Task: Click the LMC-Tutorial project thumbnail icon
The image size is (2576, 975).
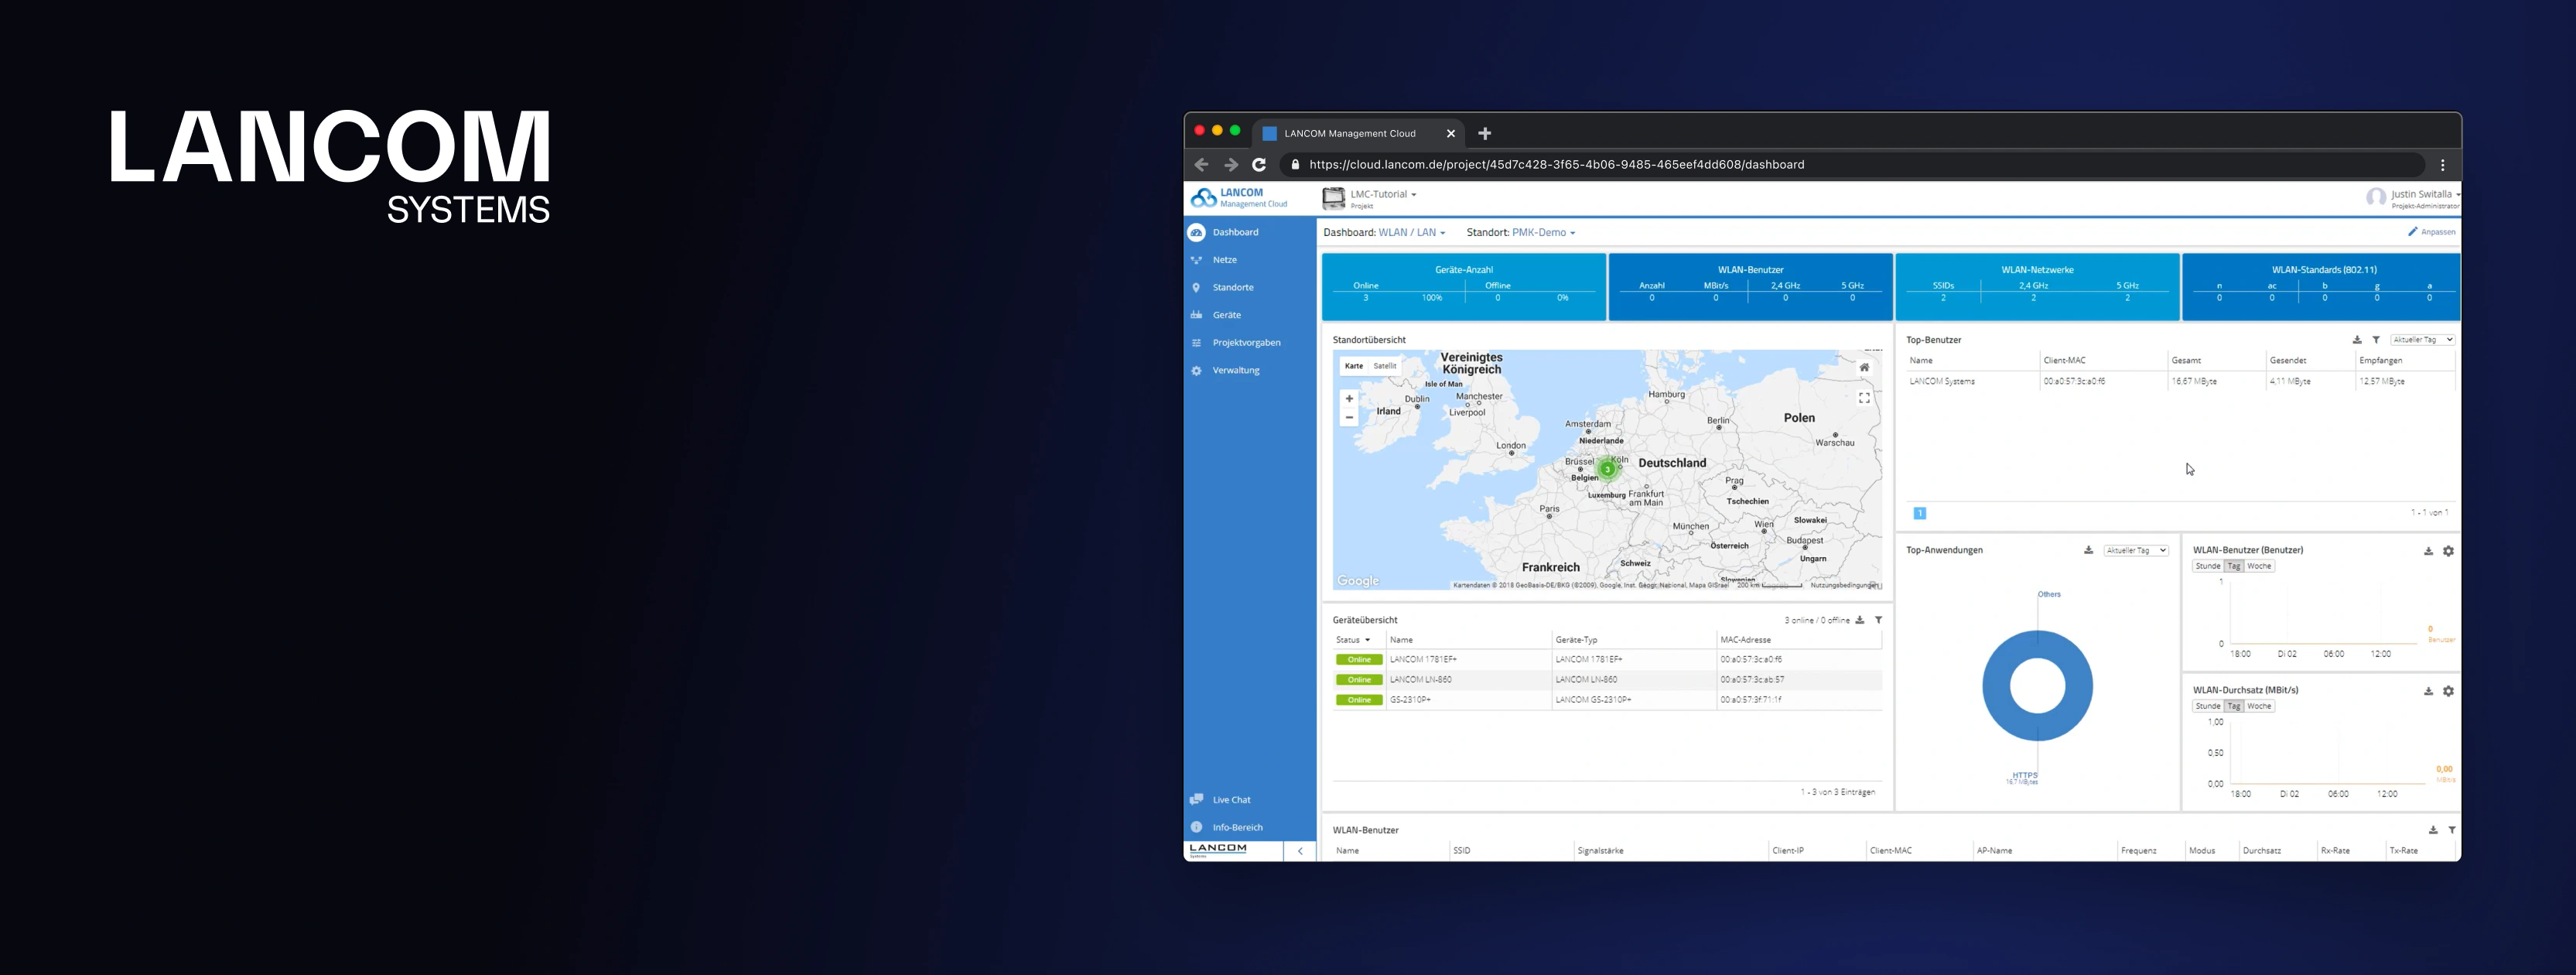Action: click(1334, 198)
